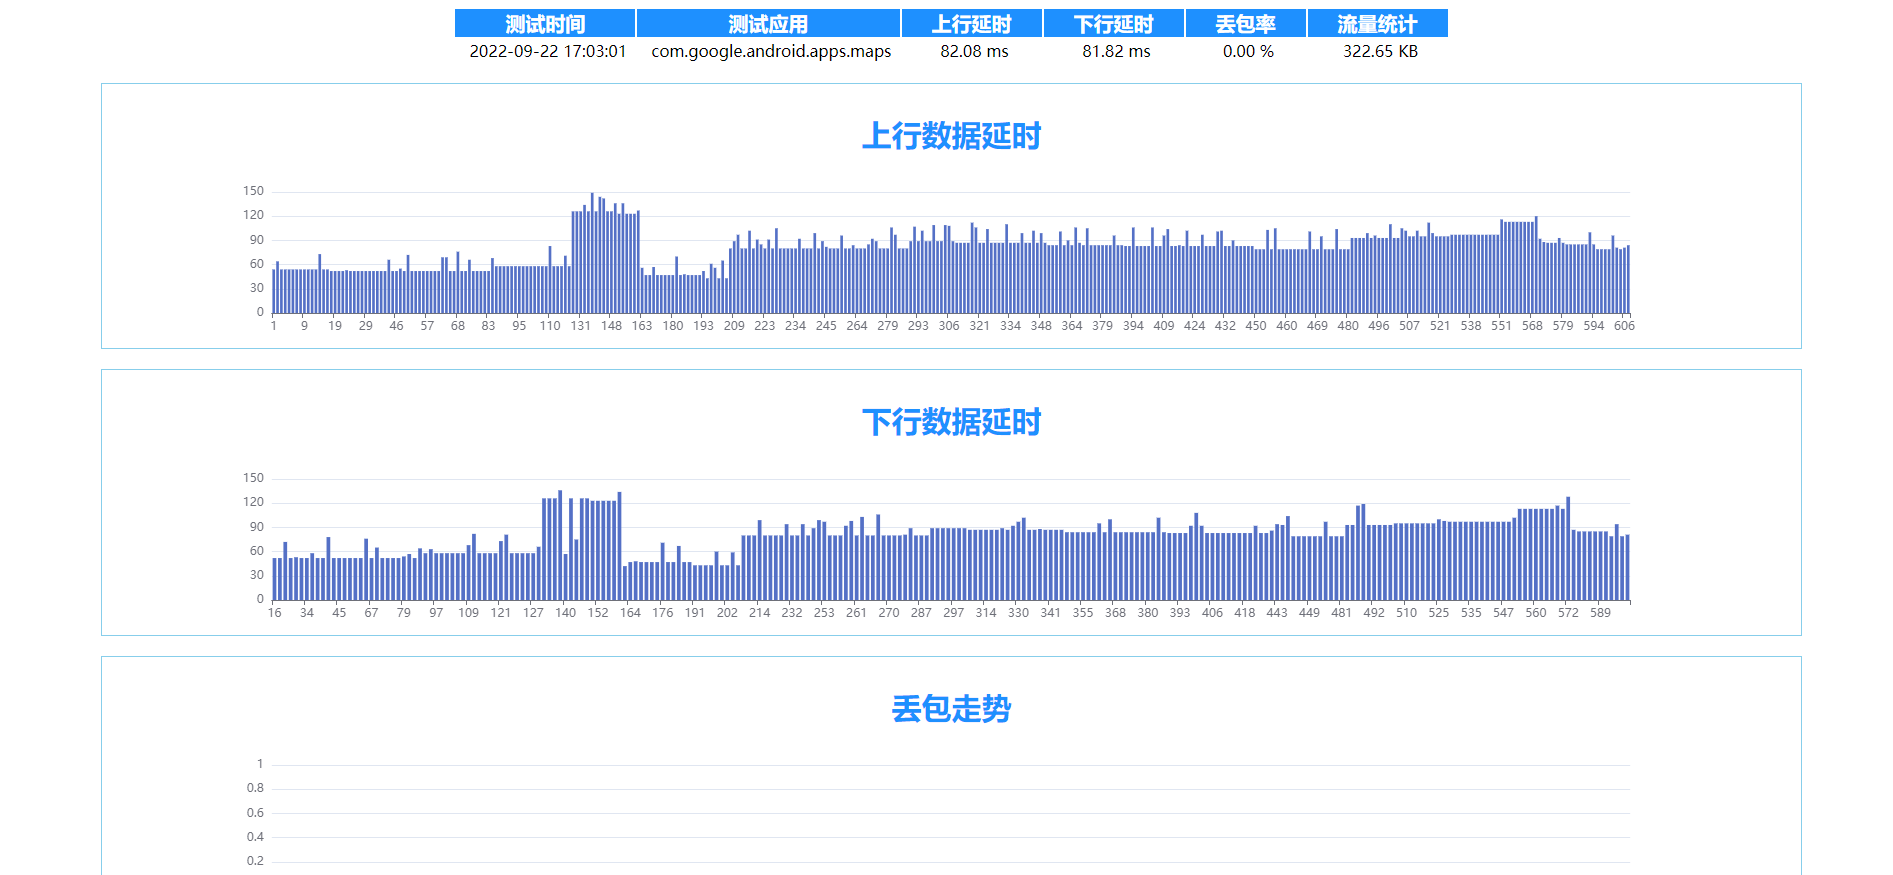Click x-axis label 314 in the 下行数据延时 chart
This screenshot has width=1893, height=875.
pyautogui.click(x=986, y=613)
